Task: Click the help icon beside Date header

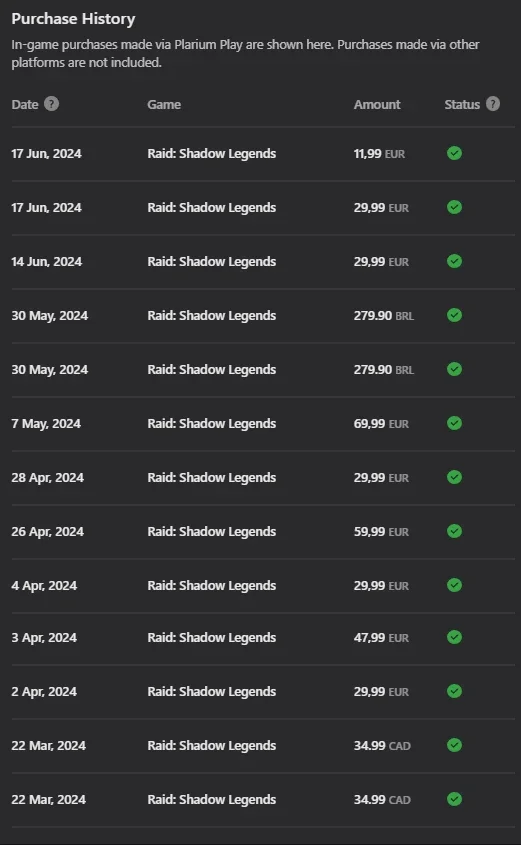Action: pos(51,103)
